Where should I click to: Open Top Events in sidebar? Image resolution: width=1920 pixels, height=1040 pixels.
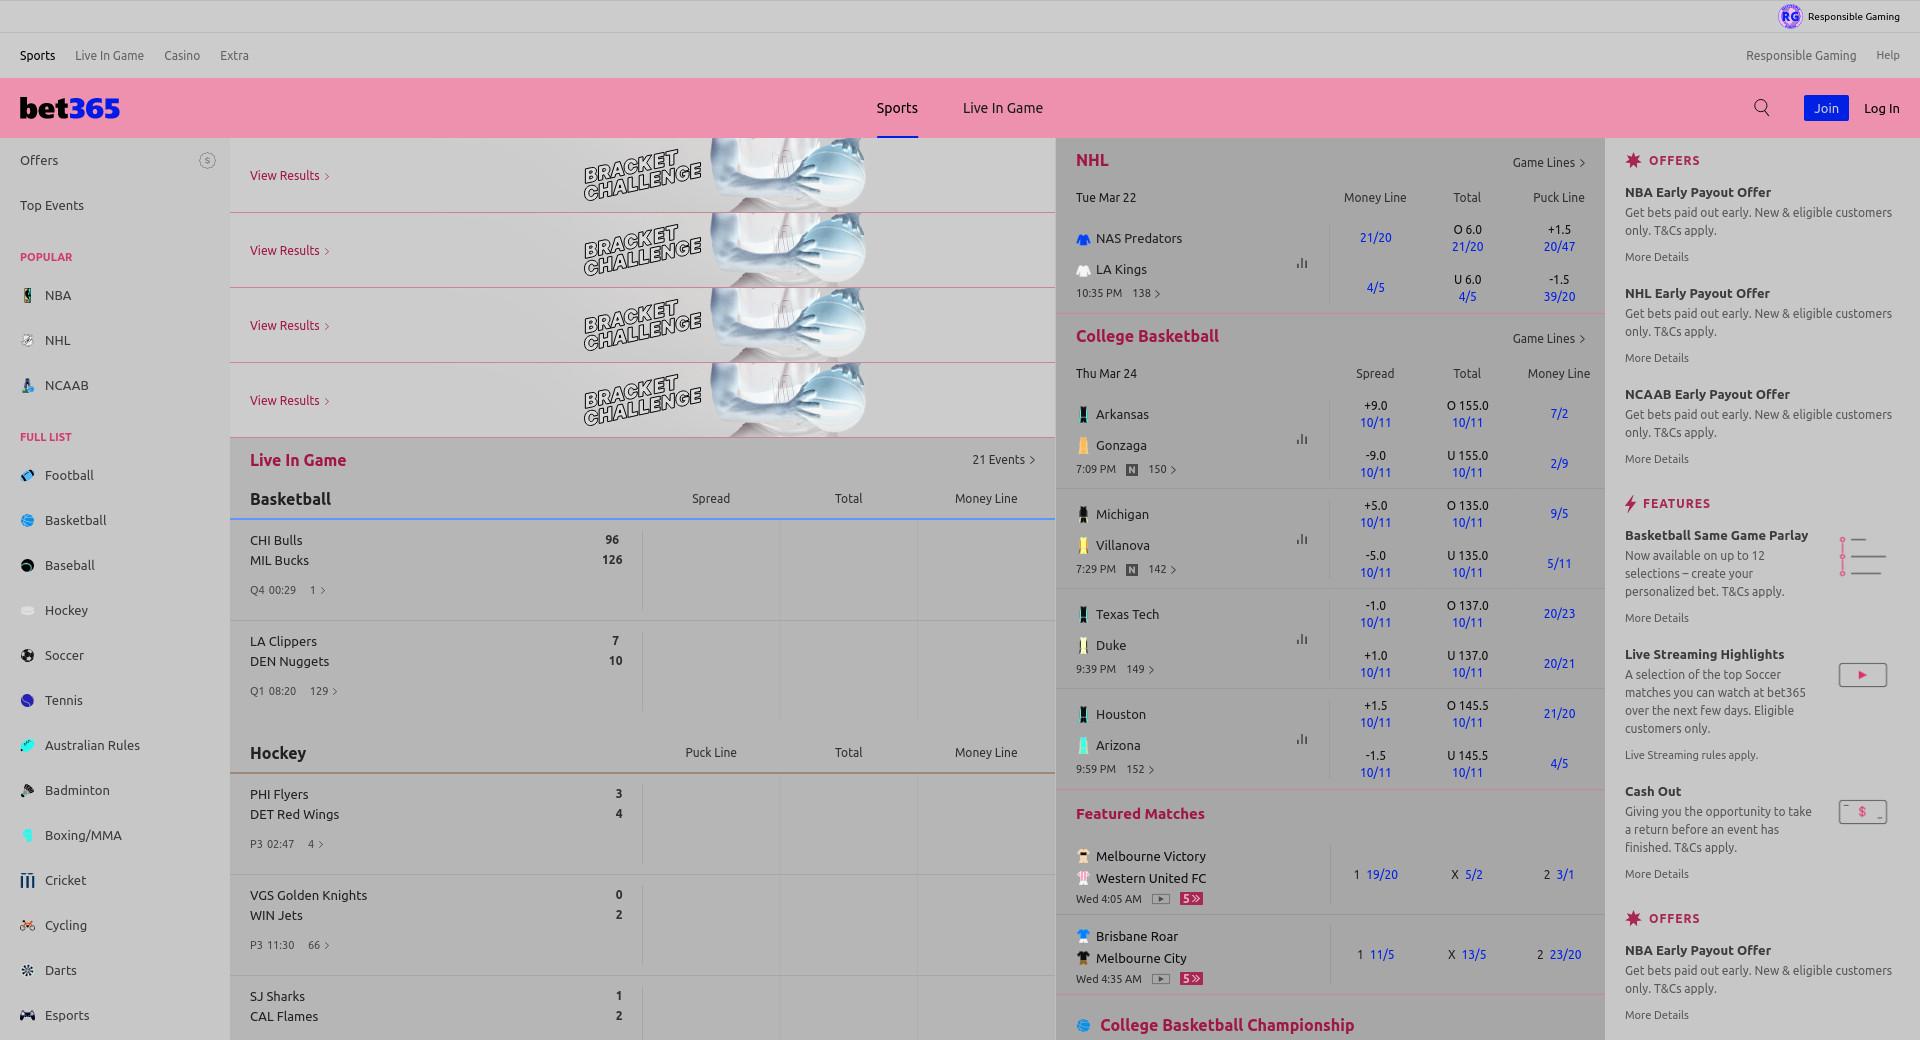click(x=52, y=205)
